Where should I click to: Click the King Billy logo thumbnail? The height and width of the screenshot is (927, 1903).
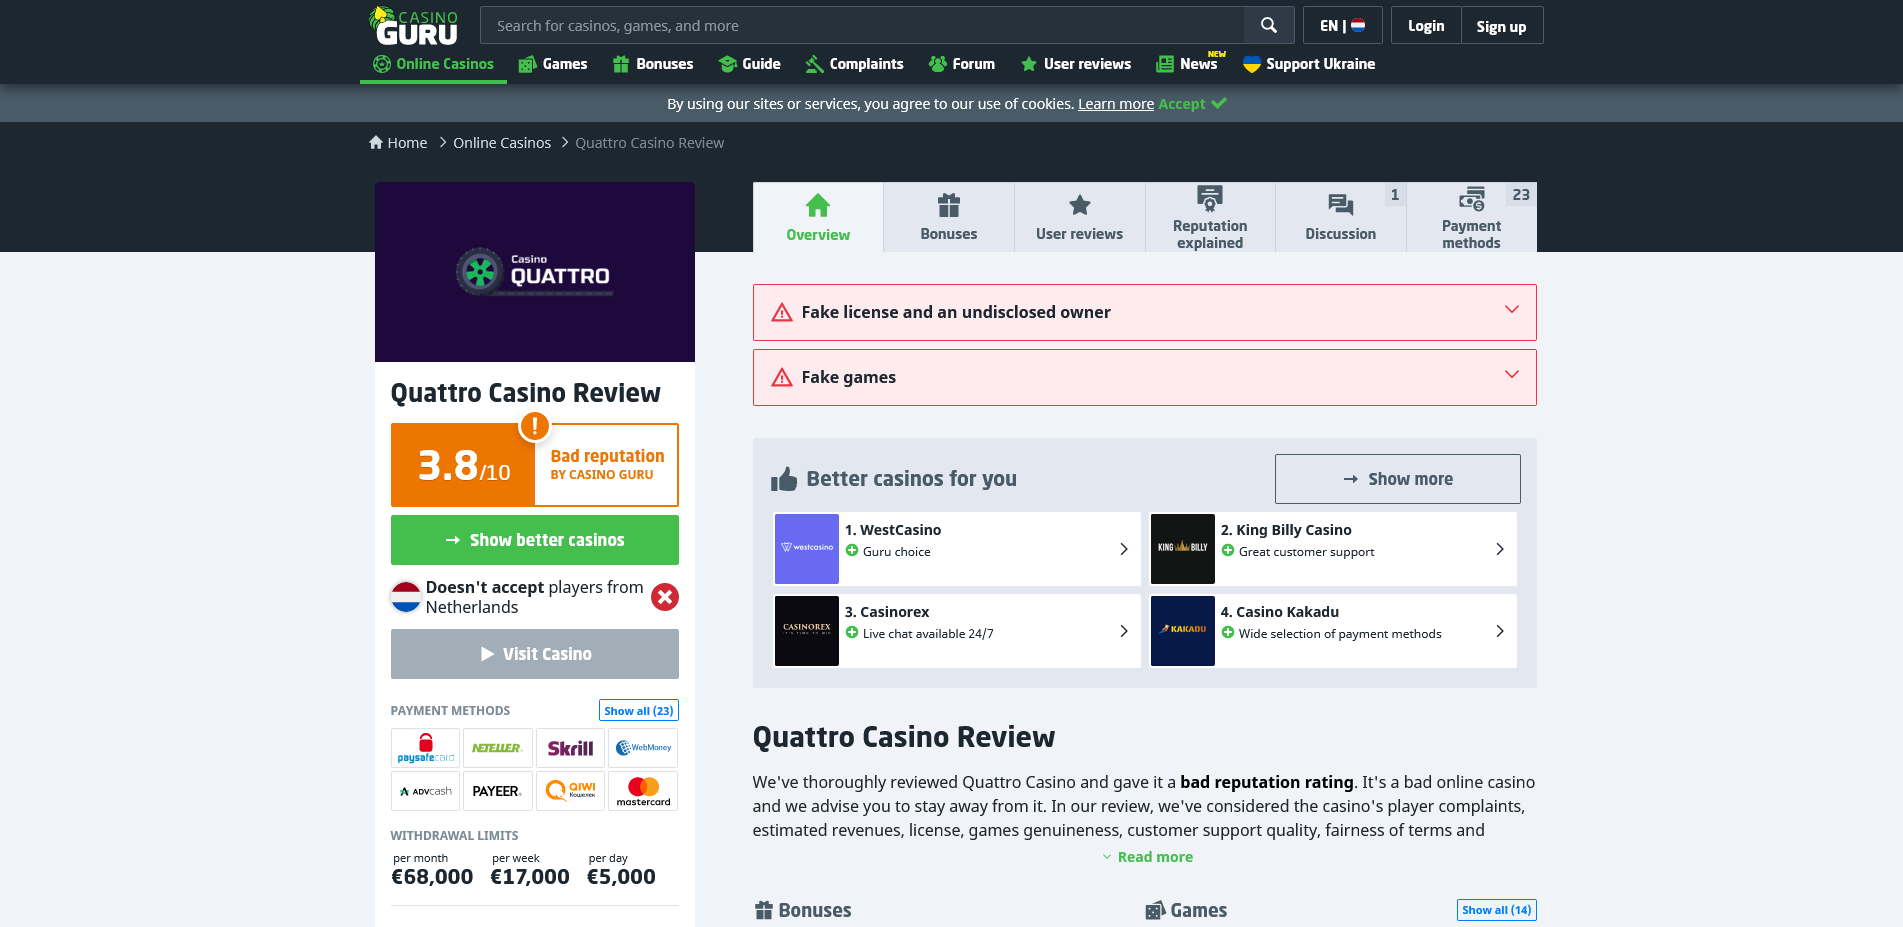[x=1183, y=549]
